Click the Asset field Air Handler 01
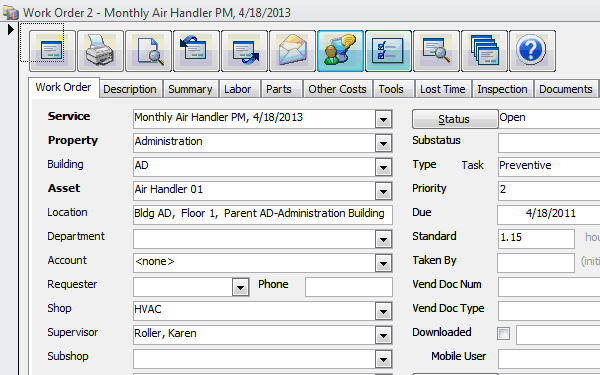This screenshot has height=375, width=600. (x=254, y=191)
